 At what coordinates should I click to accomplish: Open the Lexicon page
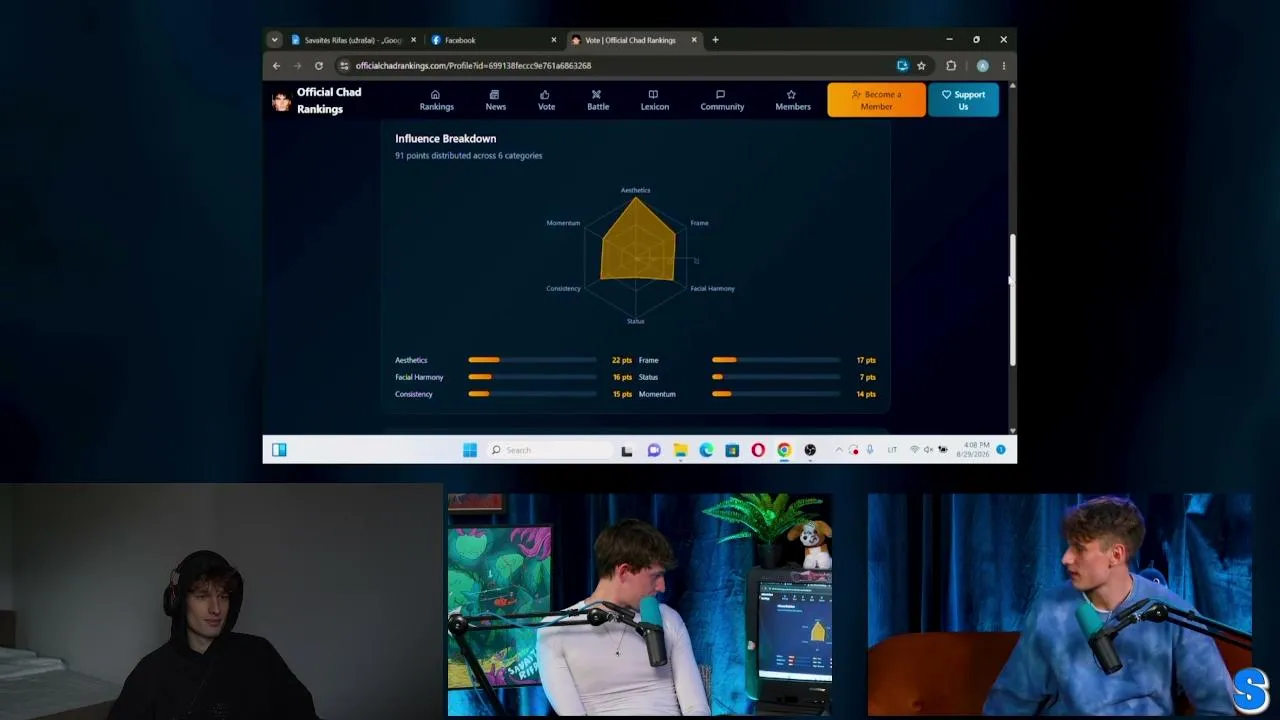tap(654, 100)
